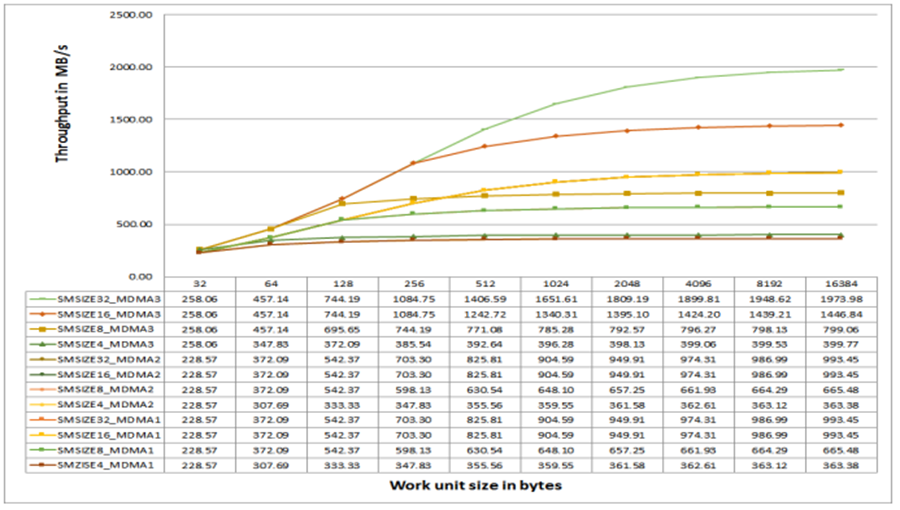Select the SMSIZE16_MDMA3 legend label
This screenshot has width=900, height=510.
[108, 314]
